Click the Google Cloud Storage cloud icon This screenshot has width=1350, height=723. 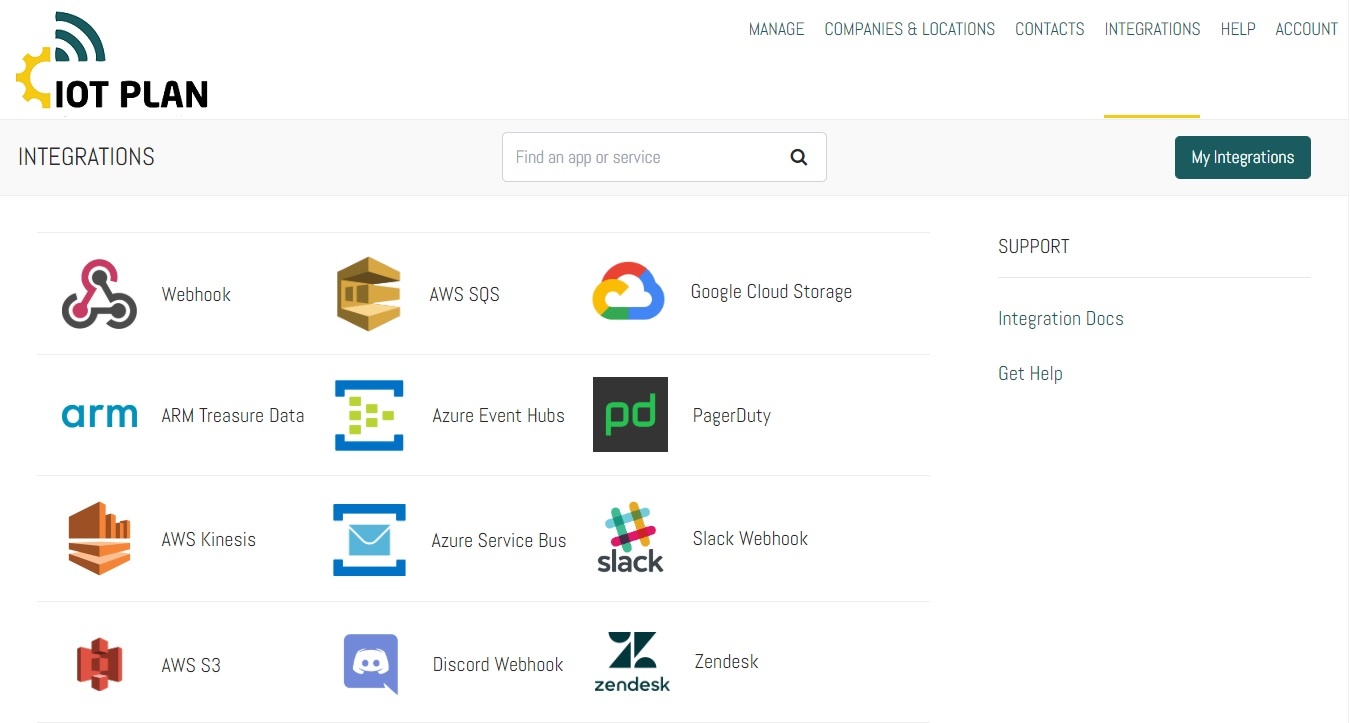click(x=628, y=291)
